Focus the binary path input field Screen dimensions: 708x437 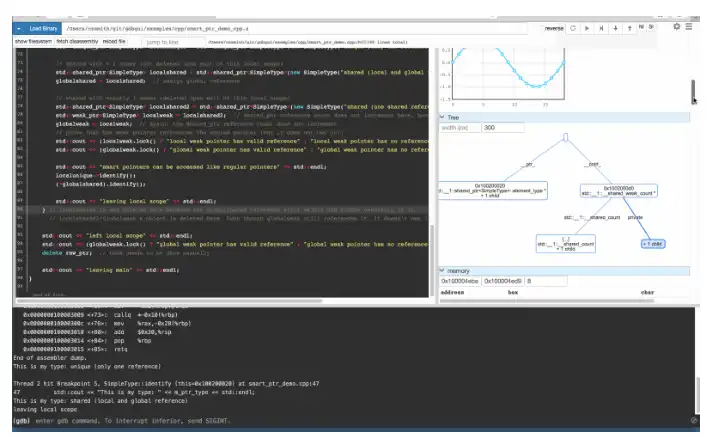click(x=293, y=28)
